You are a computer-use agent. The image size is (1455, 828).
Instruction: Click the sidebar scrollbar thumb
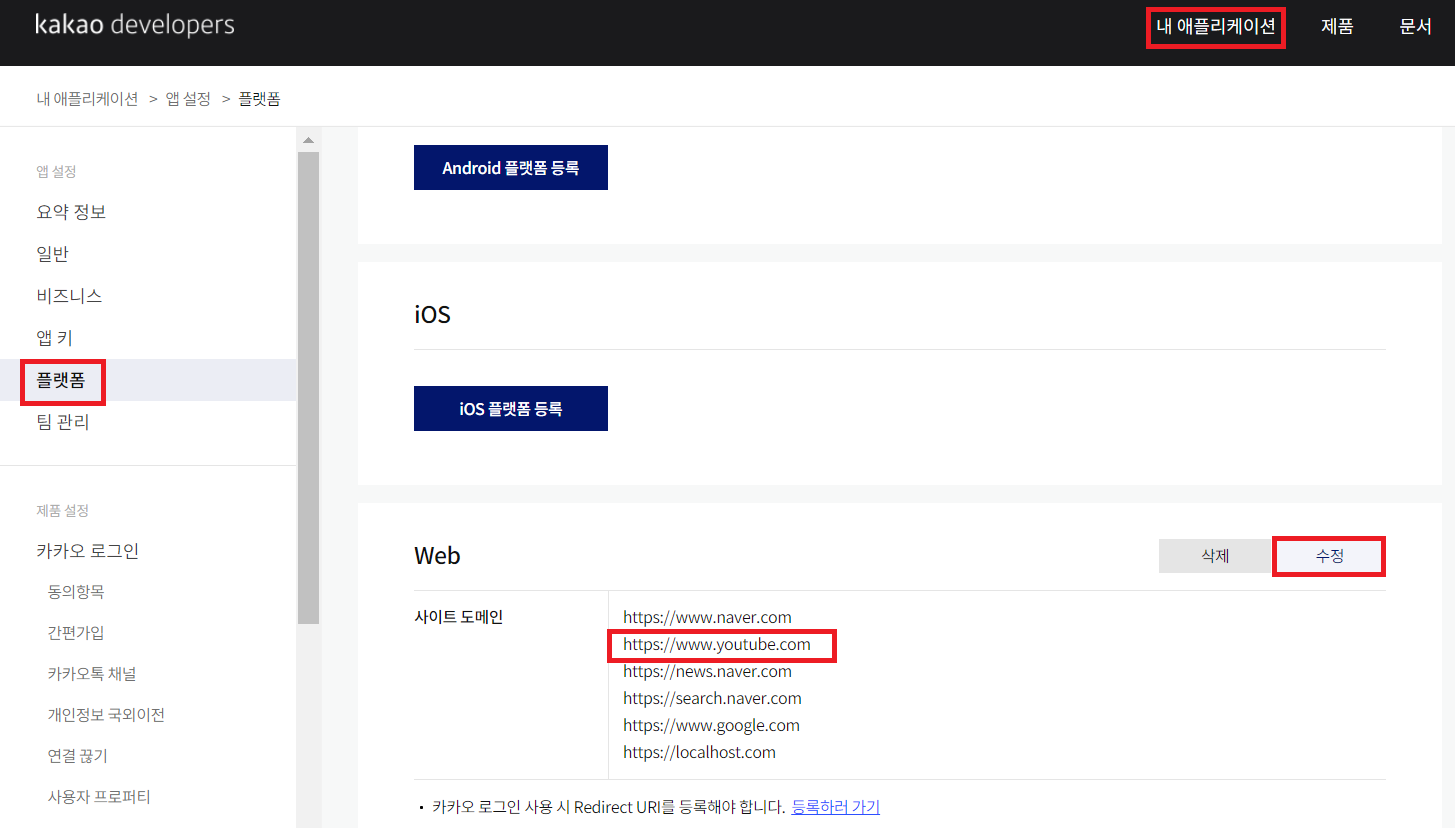308,388
